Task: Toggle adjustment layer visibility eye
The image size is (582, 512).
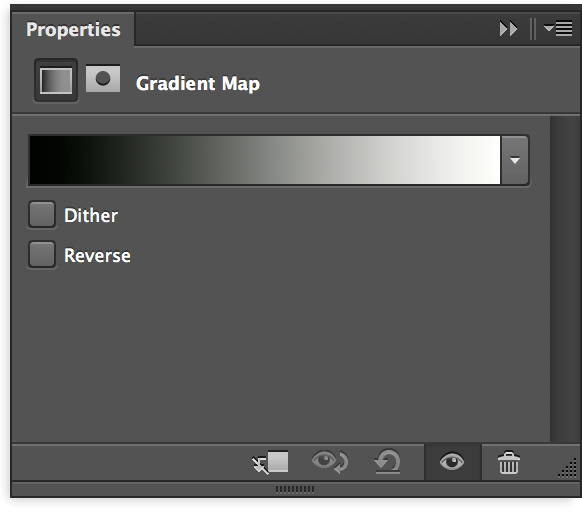Action: [452, 462]
